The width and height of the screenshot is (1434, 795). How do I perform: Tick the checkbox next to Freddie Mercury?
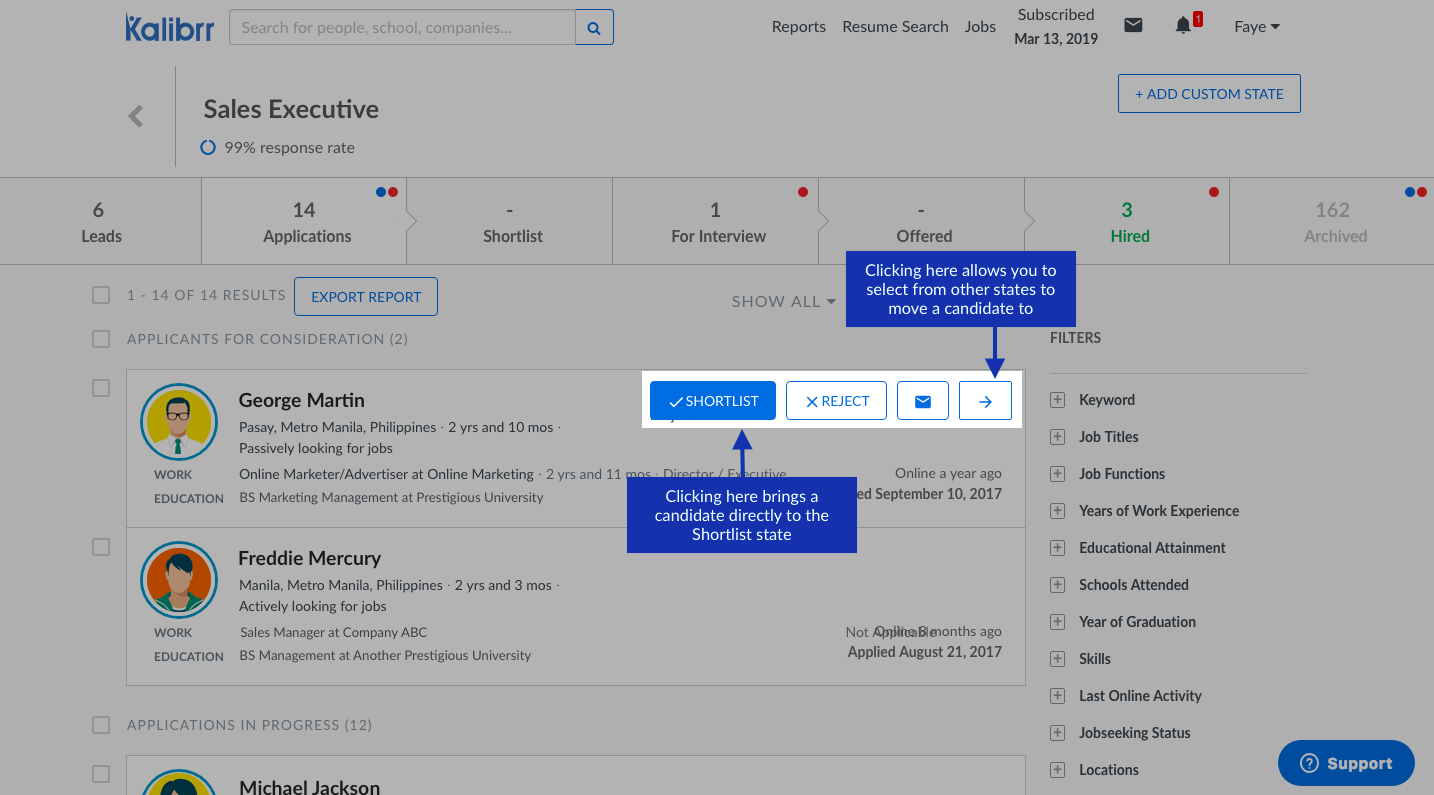point(101,547)
